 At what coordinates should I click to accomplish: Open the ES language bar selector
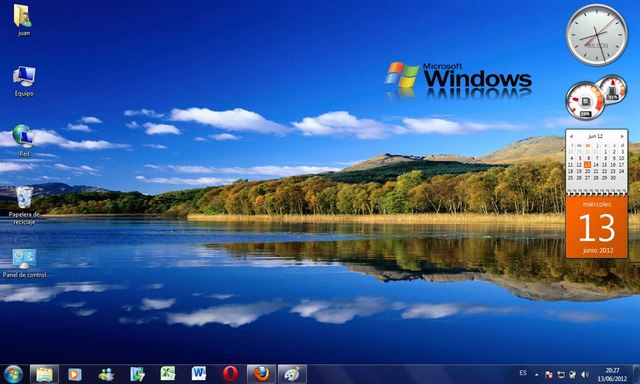pos(523,373)
